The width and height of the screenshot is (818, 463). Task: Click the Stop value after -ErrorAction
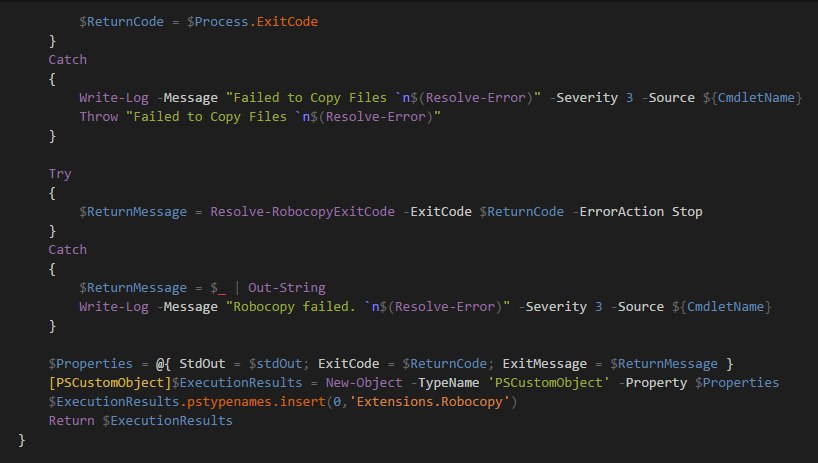(687, 211)
